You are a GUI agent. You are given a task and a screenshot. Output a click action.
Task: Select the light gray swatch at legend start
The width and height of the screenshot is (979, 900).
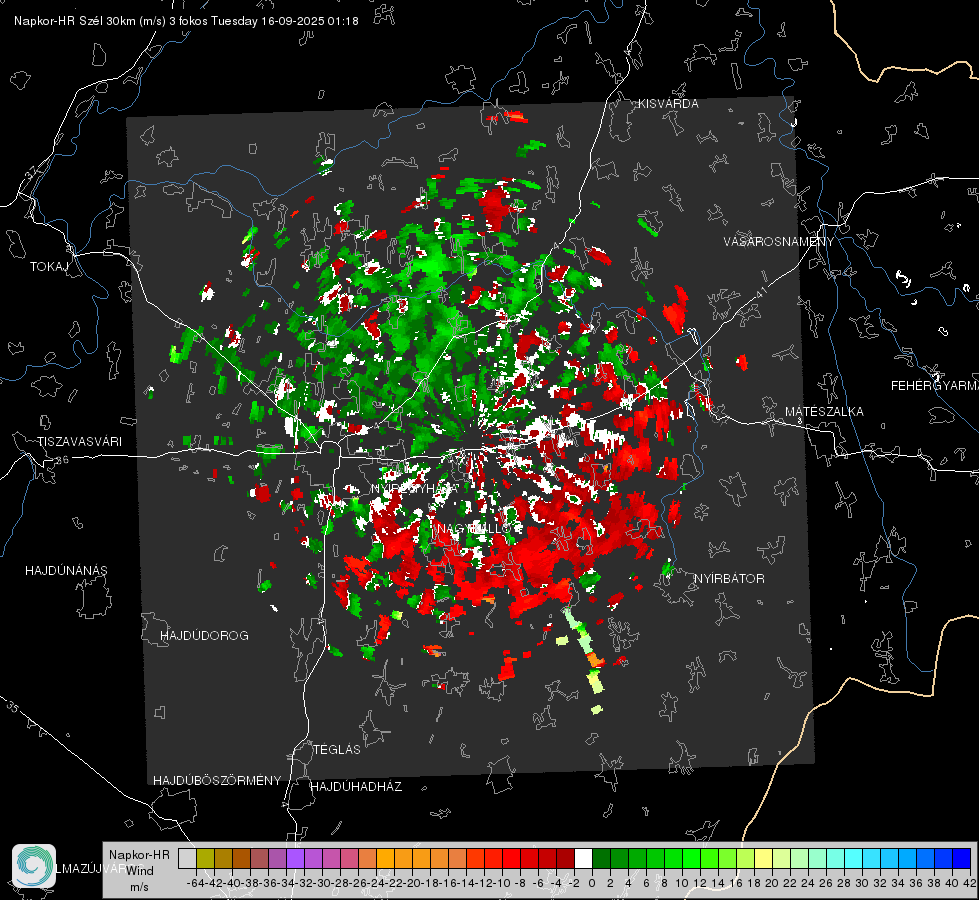(x=187, y=858)
